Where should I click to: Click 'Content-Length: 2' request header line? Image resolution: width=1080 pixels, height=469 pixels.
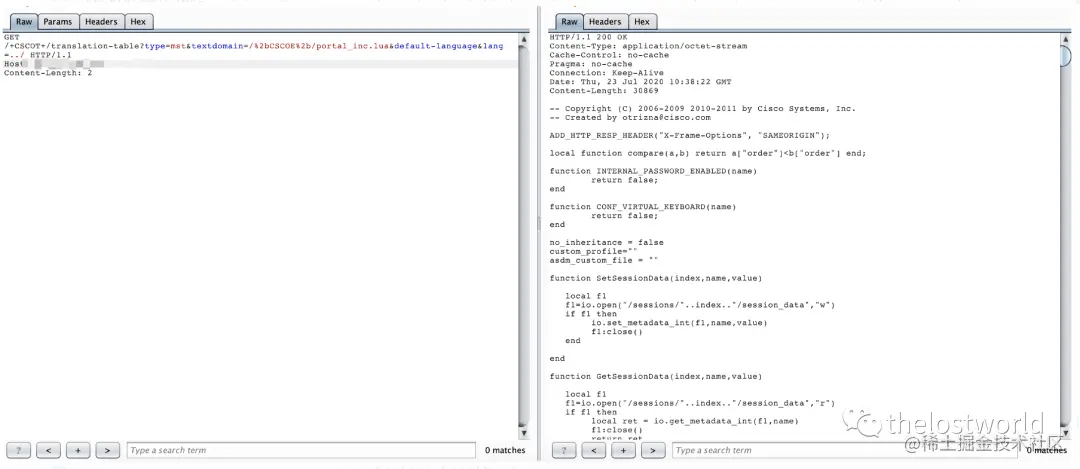coord(48,73)
